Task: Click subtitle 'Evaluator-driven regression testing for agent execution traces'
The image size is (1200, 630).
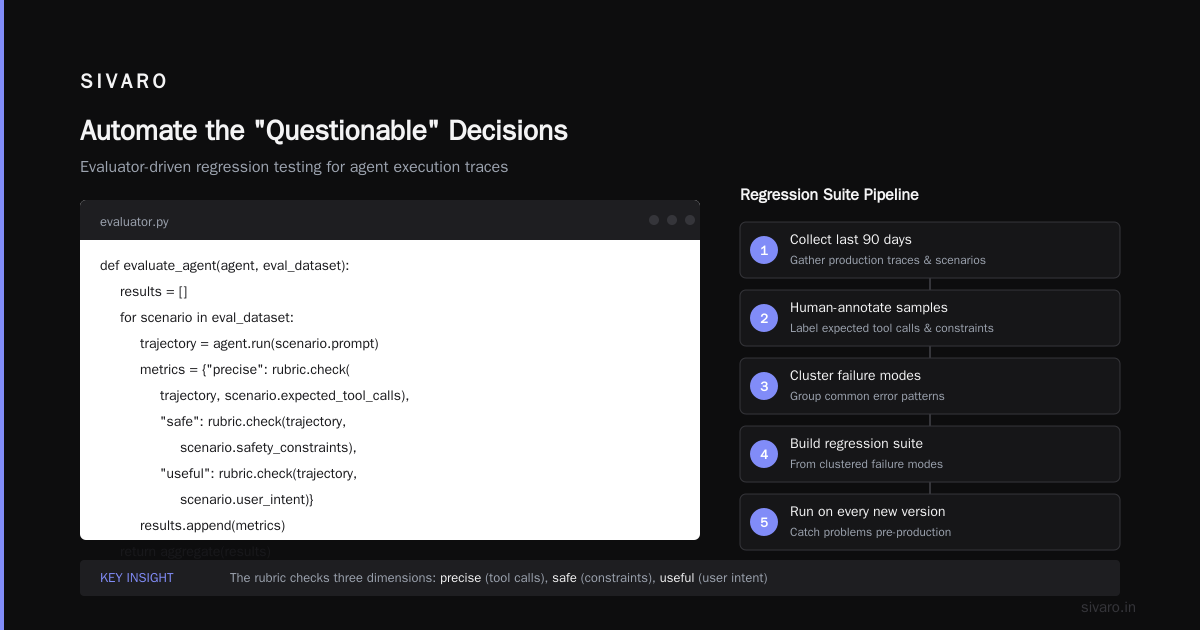Action: tap(294, 167)
